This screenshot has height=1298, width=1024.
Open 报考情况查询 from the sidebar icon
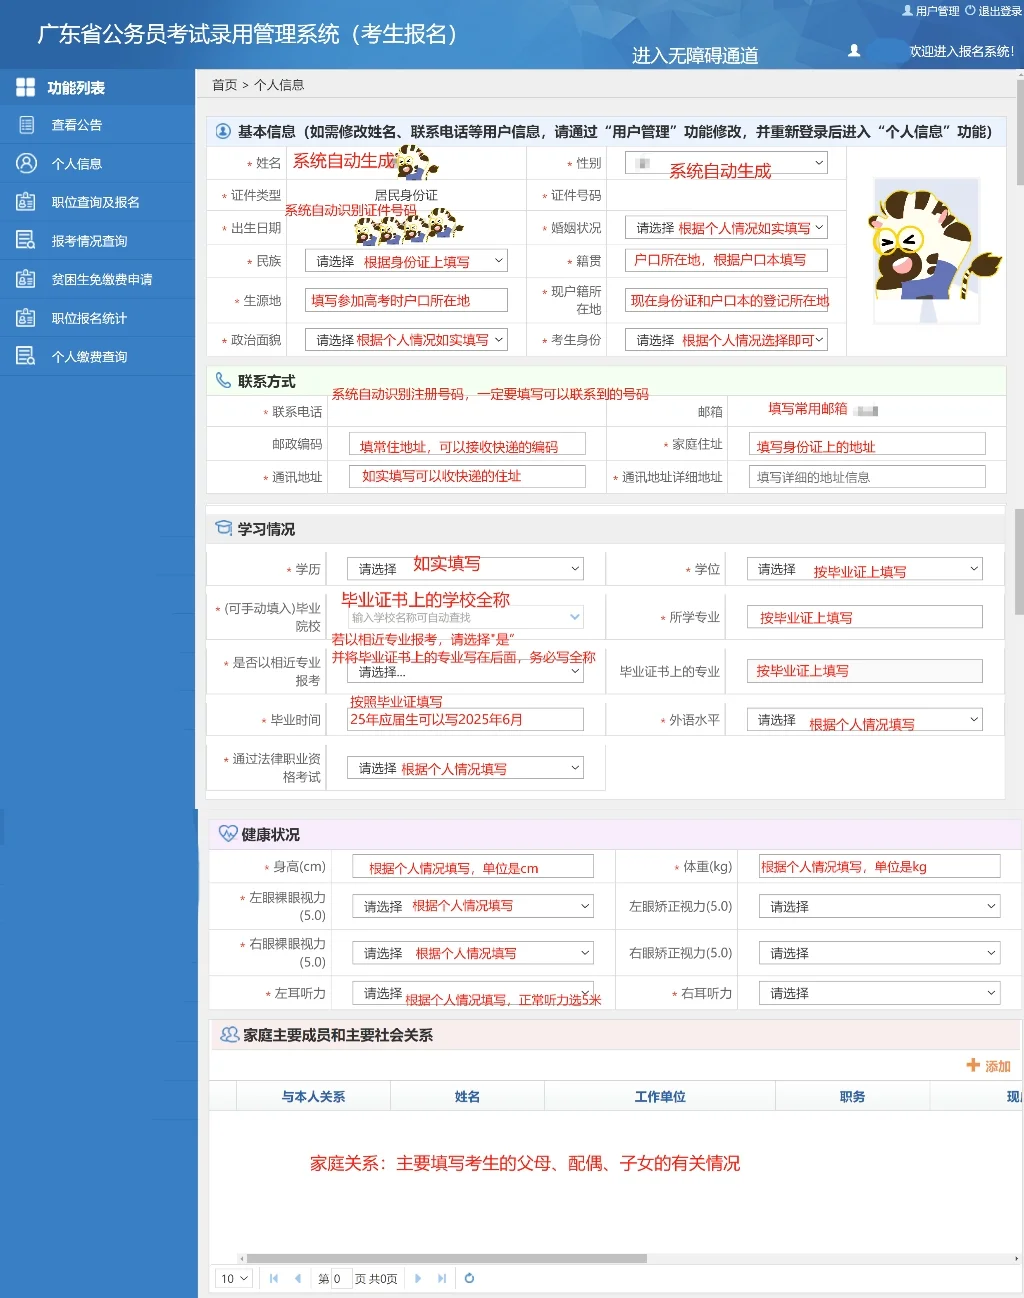click(x=25, y=240)
